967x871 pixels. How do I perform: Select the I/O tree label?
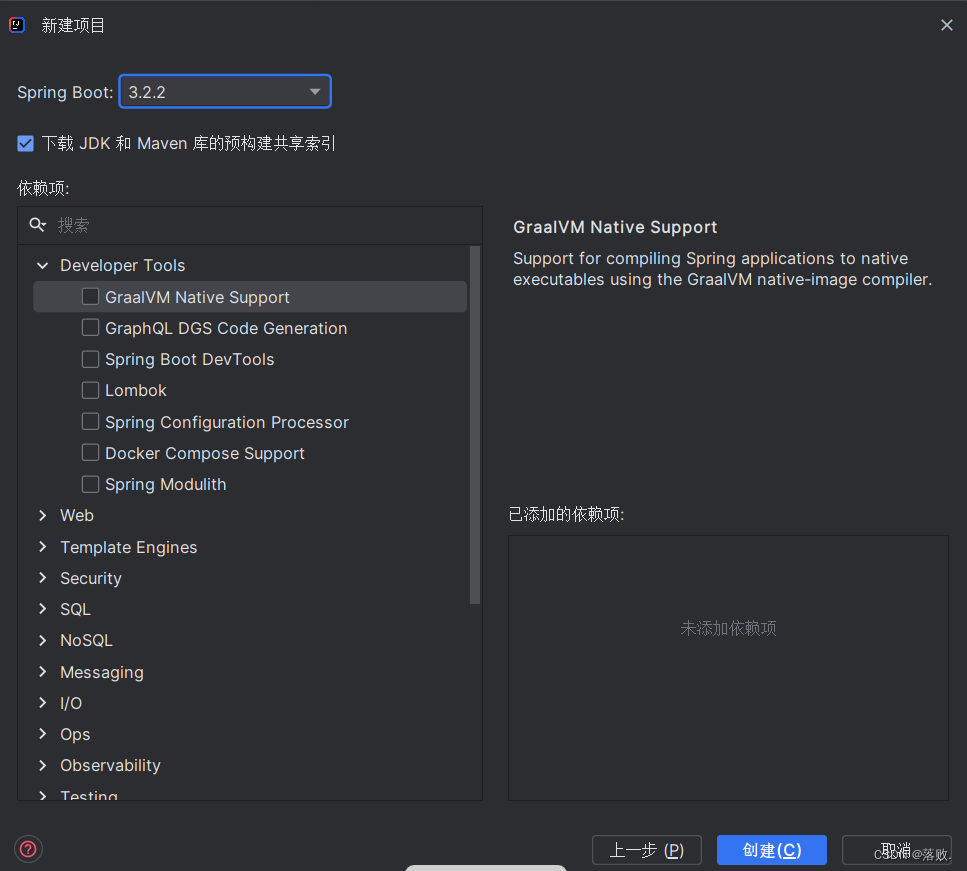(x=71, y=703)
